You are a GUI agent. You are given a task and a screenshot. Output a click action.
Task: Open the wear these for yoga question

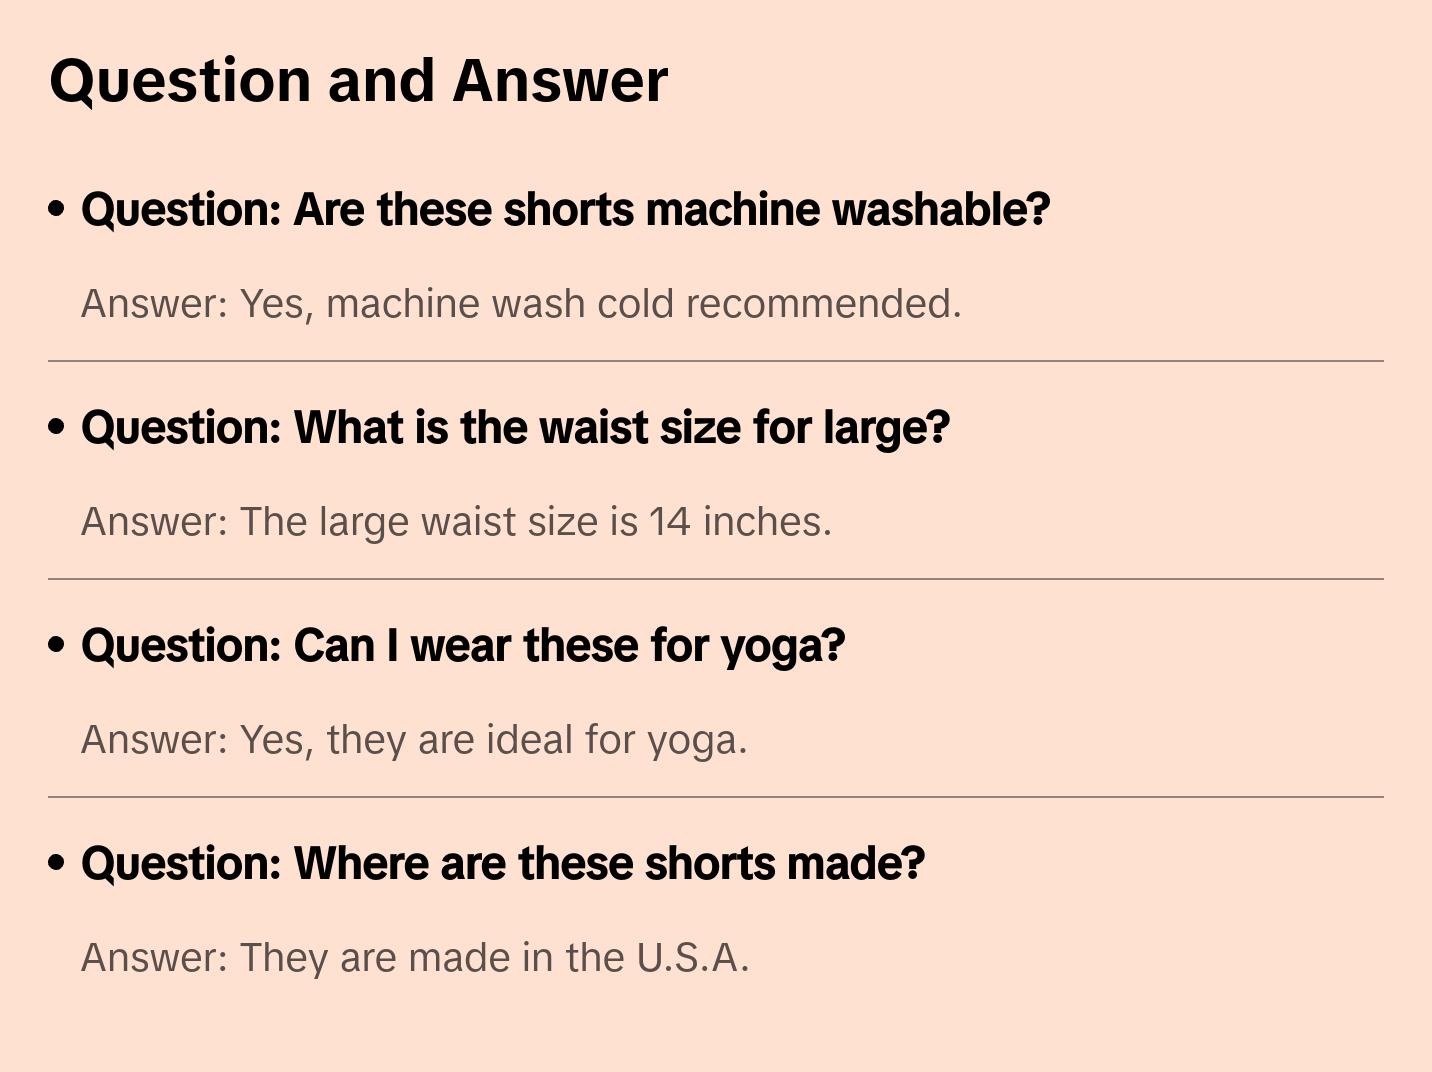coord(463,646)
